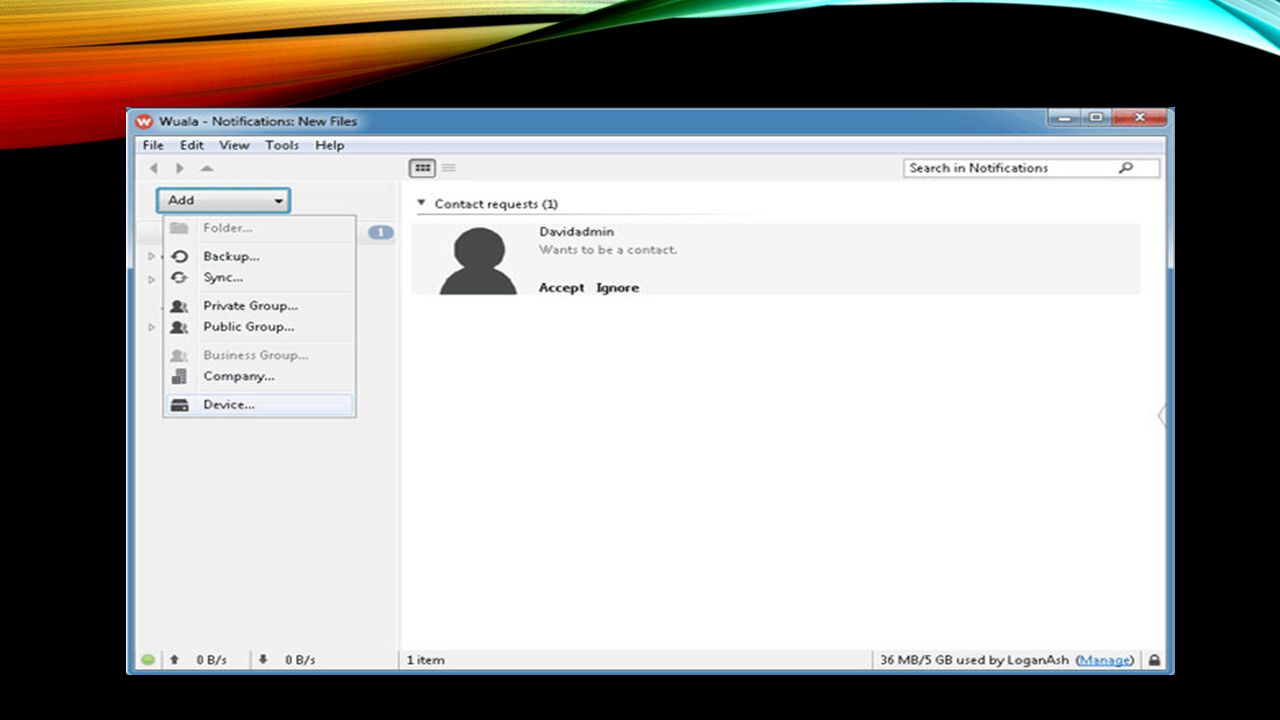Click the Private Group people icon
This screenshot has height=720, width=1280.
click(180, 306)
